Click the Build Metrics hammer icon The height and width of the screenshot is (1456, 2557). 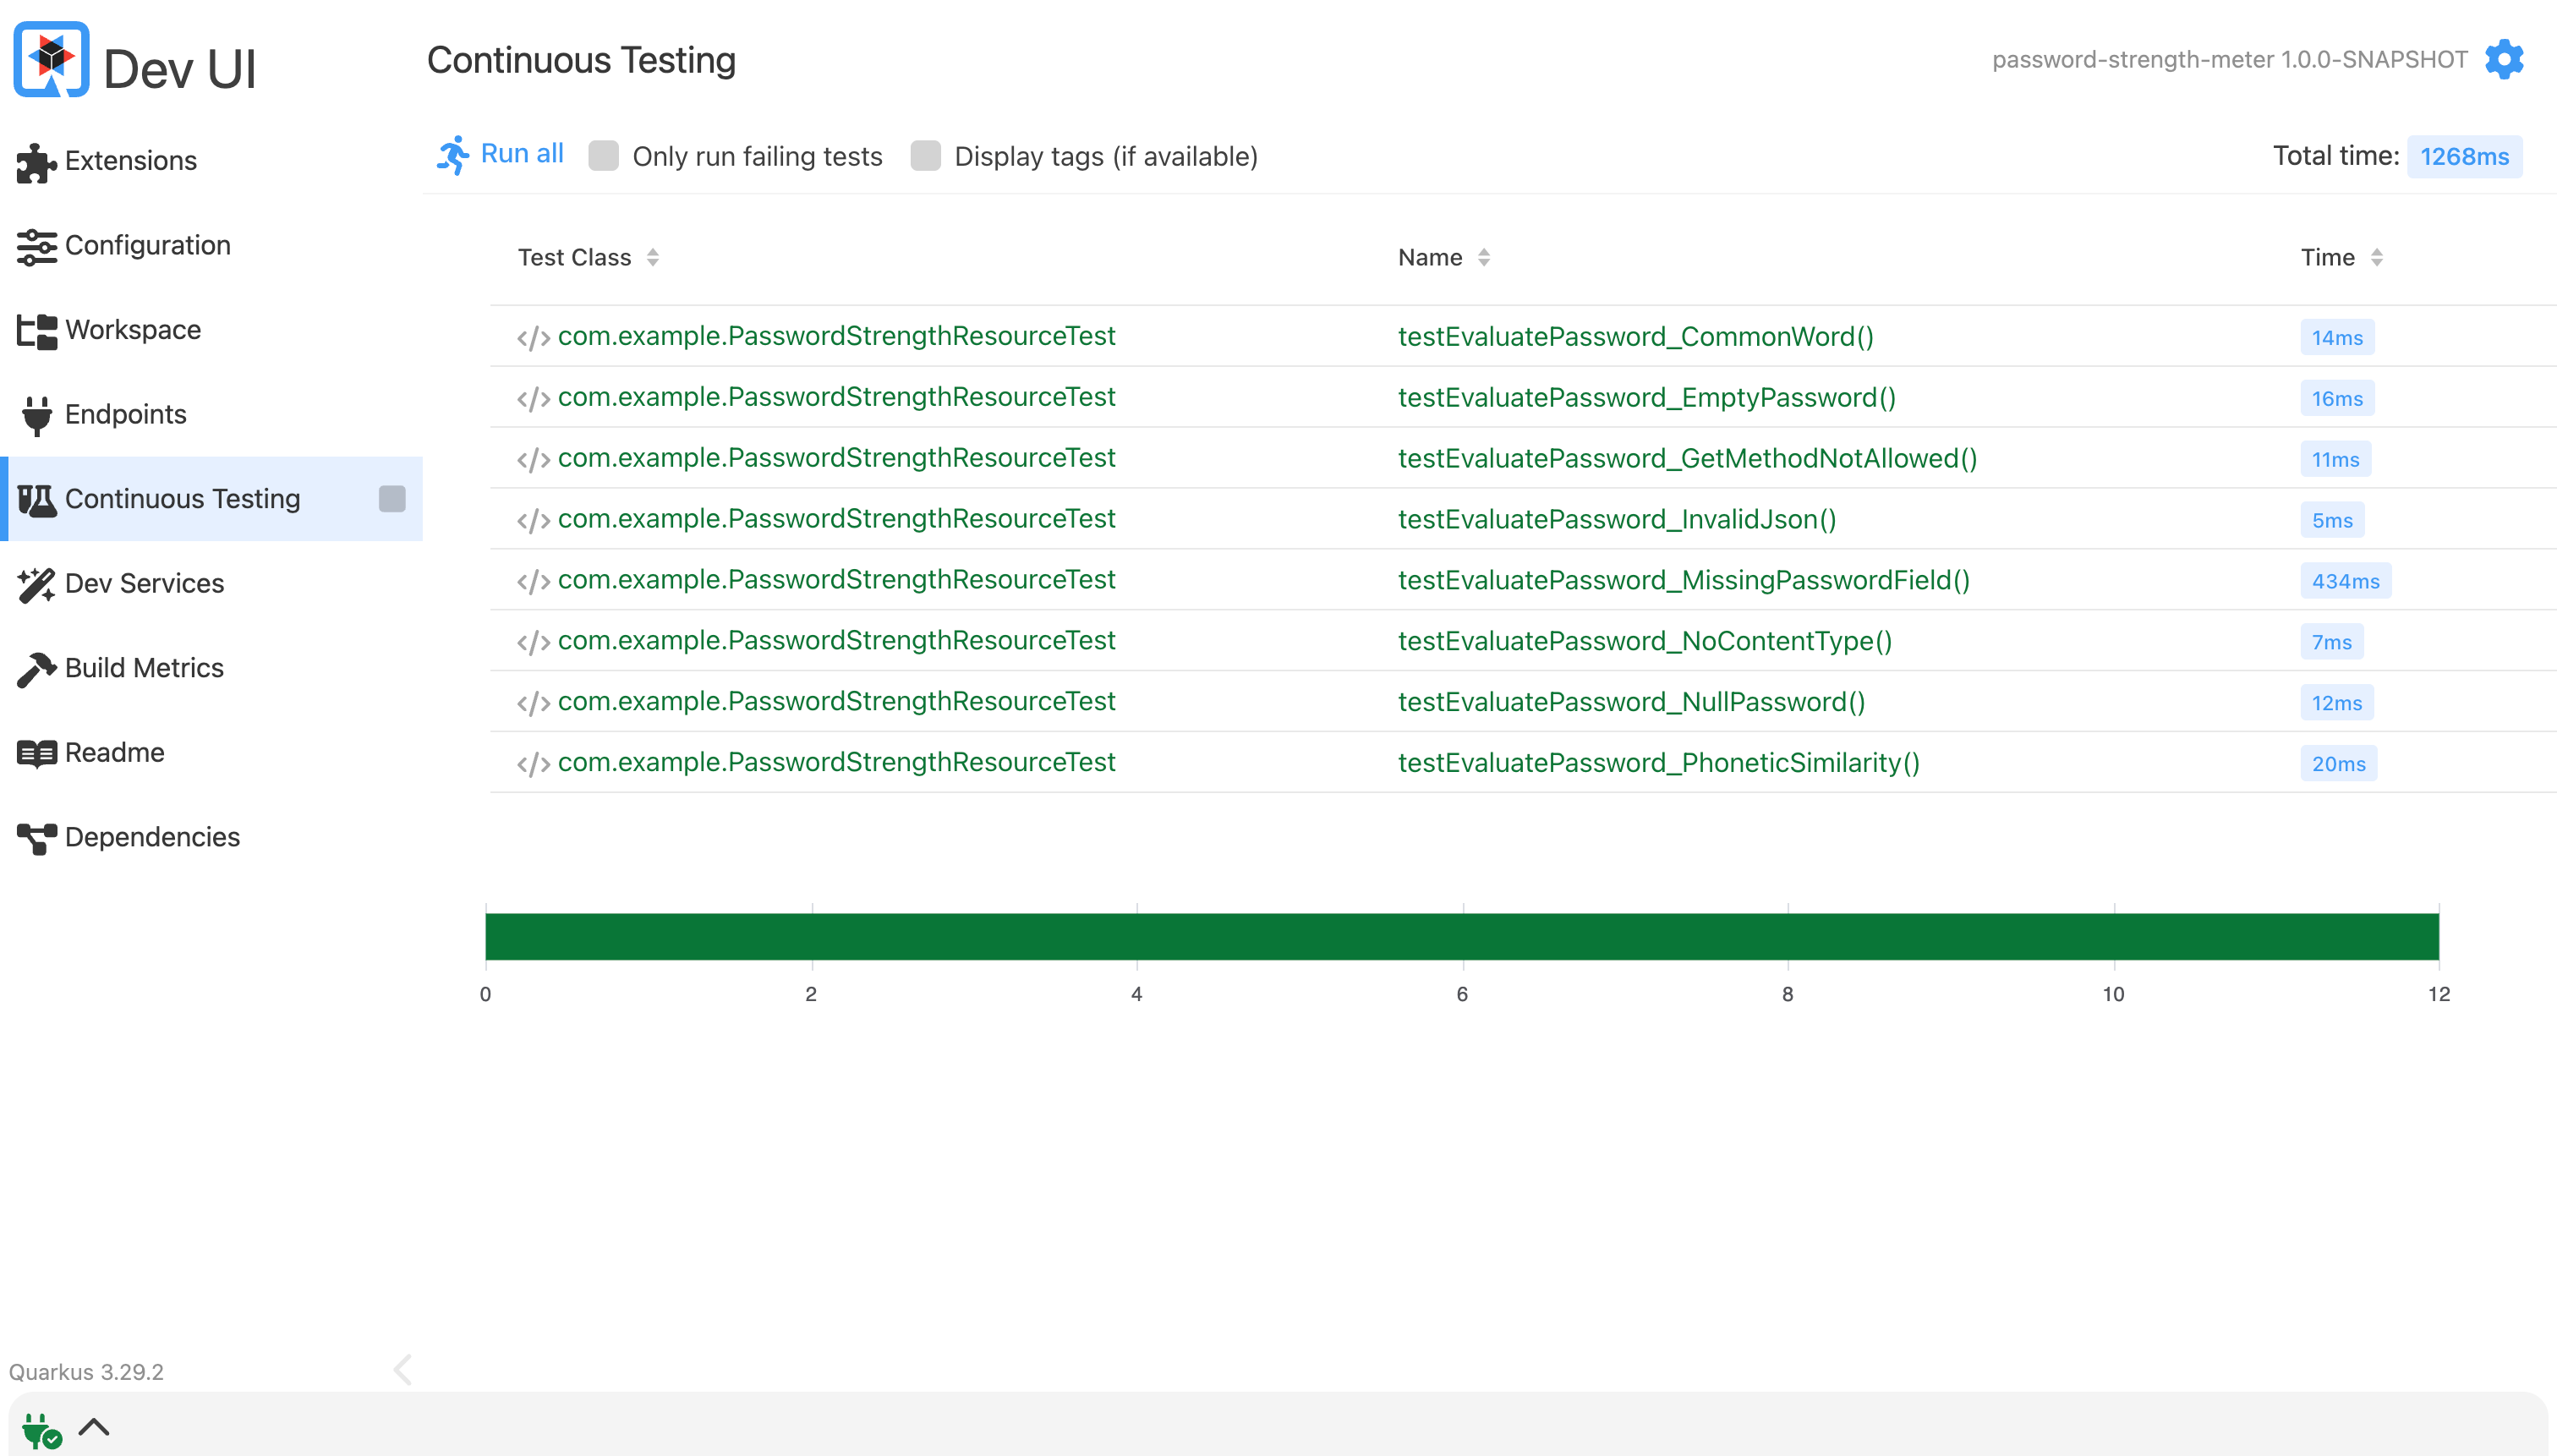click(36, 669)
